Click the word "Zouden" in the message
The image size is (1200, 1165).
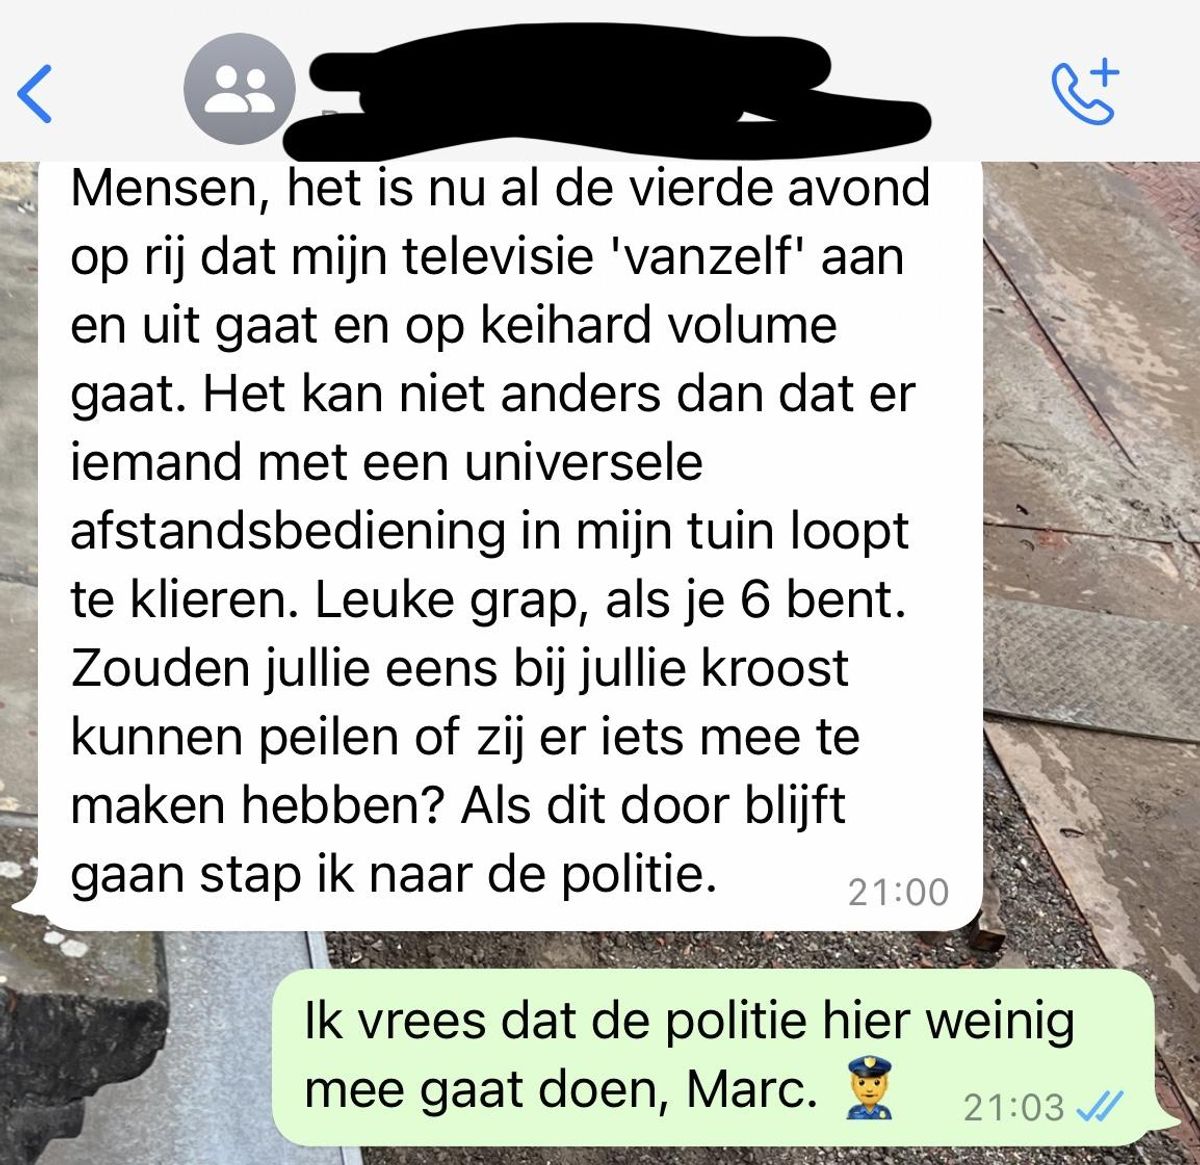[160, 668]
